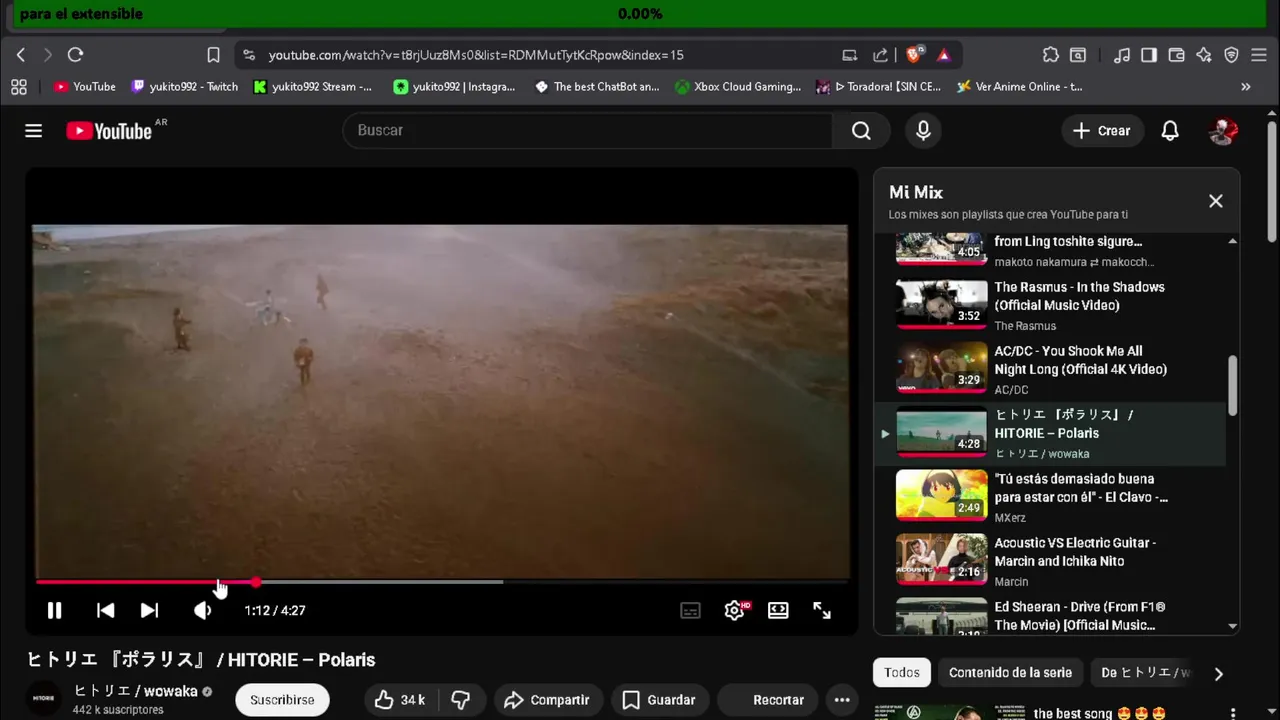Open the cast screen icon in address bar
This screenshot has width=1280, height=720.
(x=850, y=55)
